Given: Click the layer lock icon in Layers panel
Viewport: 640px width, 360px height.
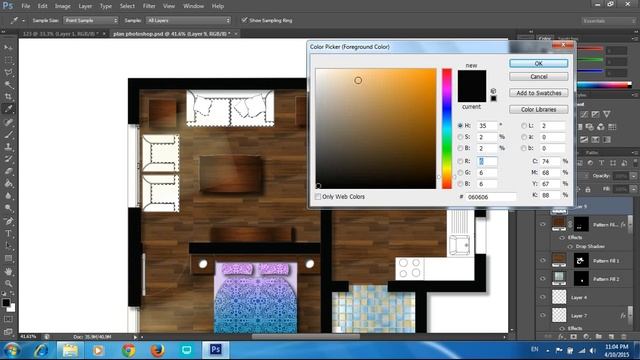Looking at the screenshot, I should (588, 189).
